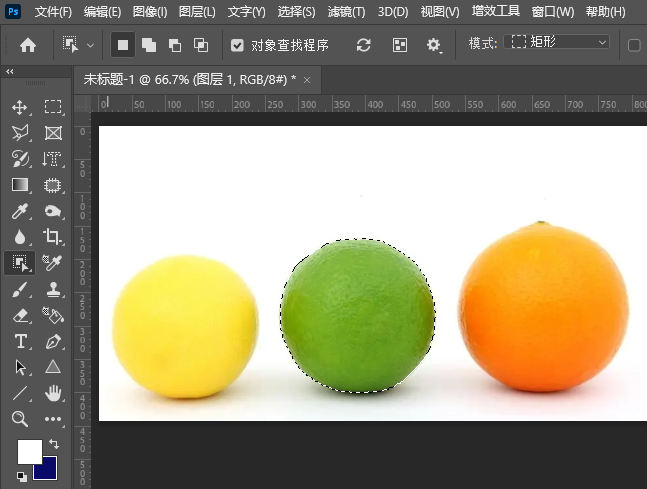Reset to default black and white colors

[x=21, y=477]
